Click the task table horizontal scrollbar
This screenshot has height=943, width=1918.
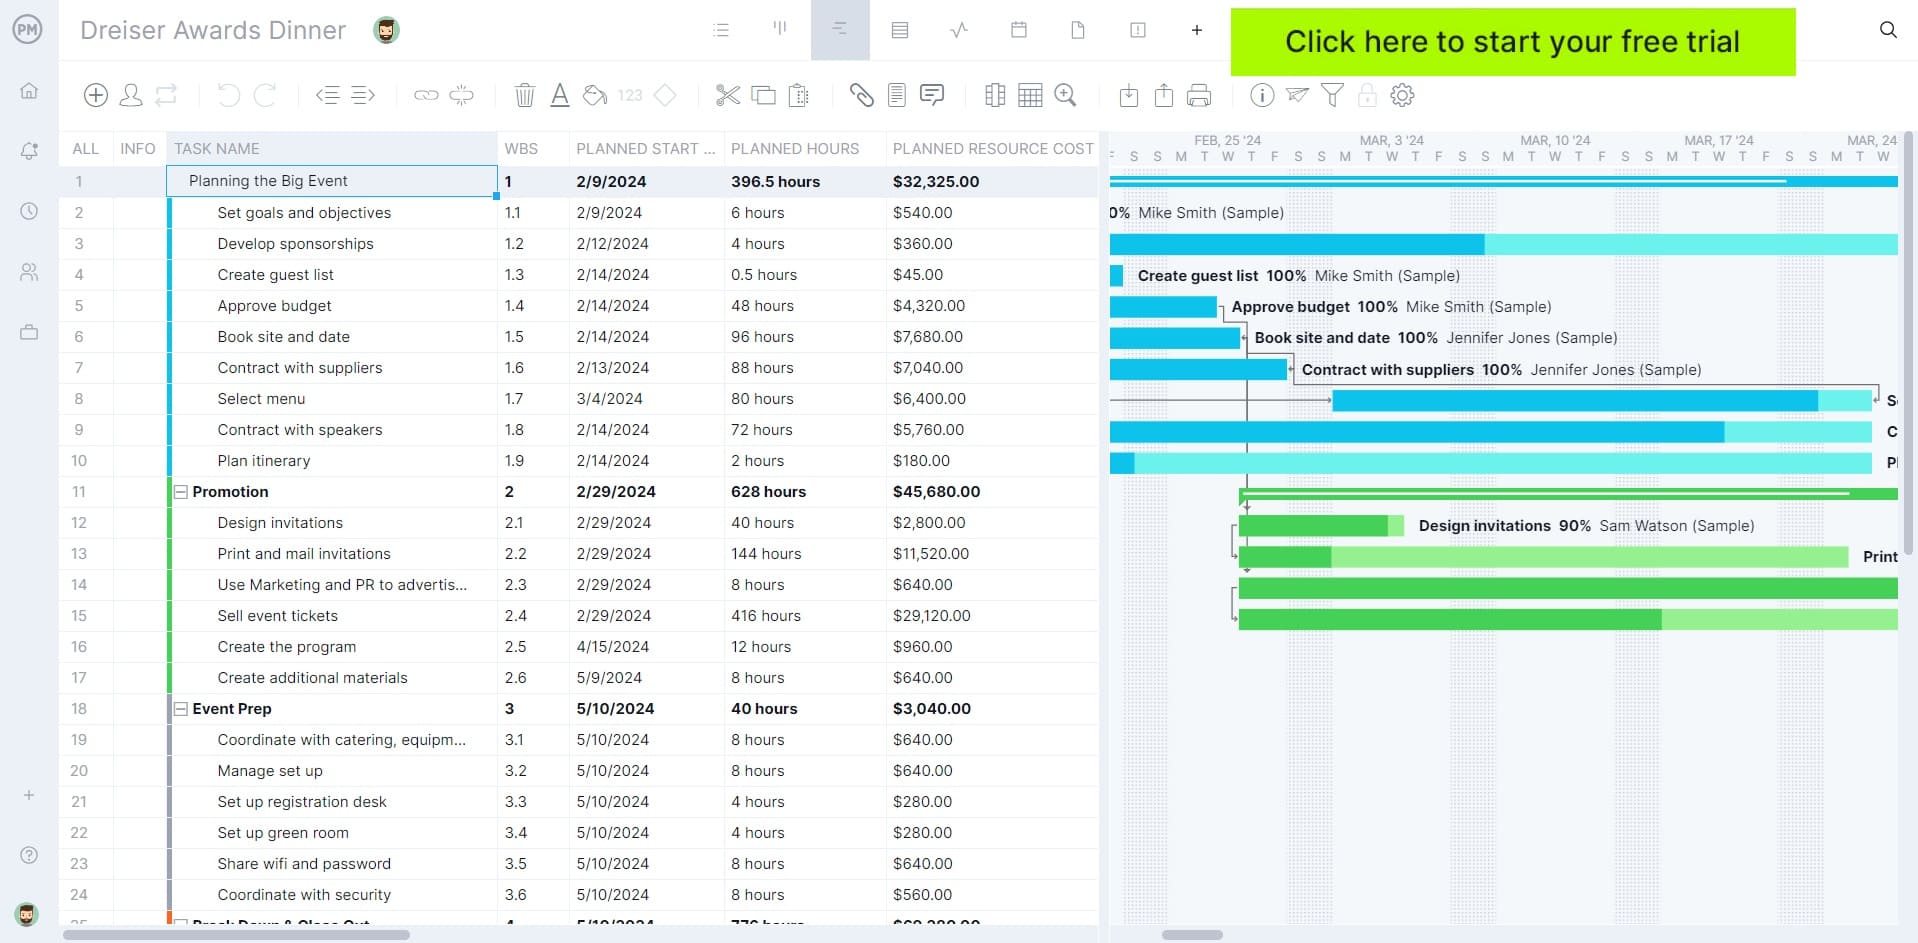[x=236, y=935]
